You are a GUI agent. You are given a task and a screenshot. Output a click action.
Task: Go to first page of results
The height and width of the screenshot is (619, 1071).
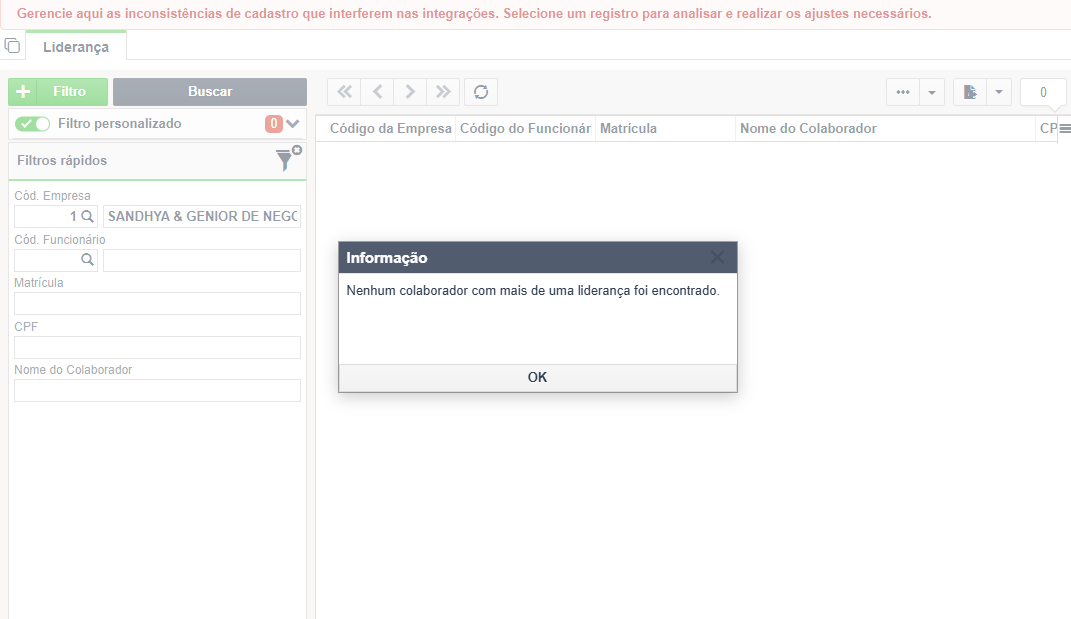(x=344, y=92)
